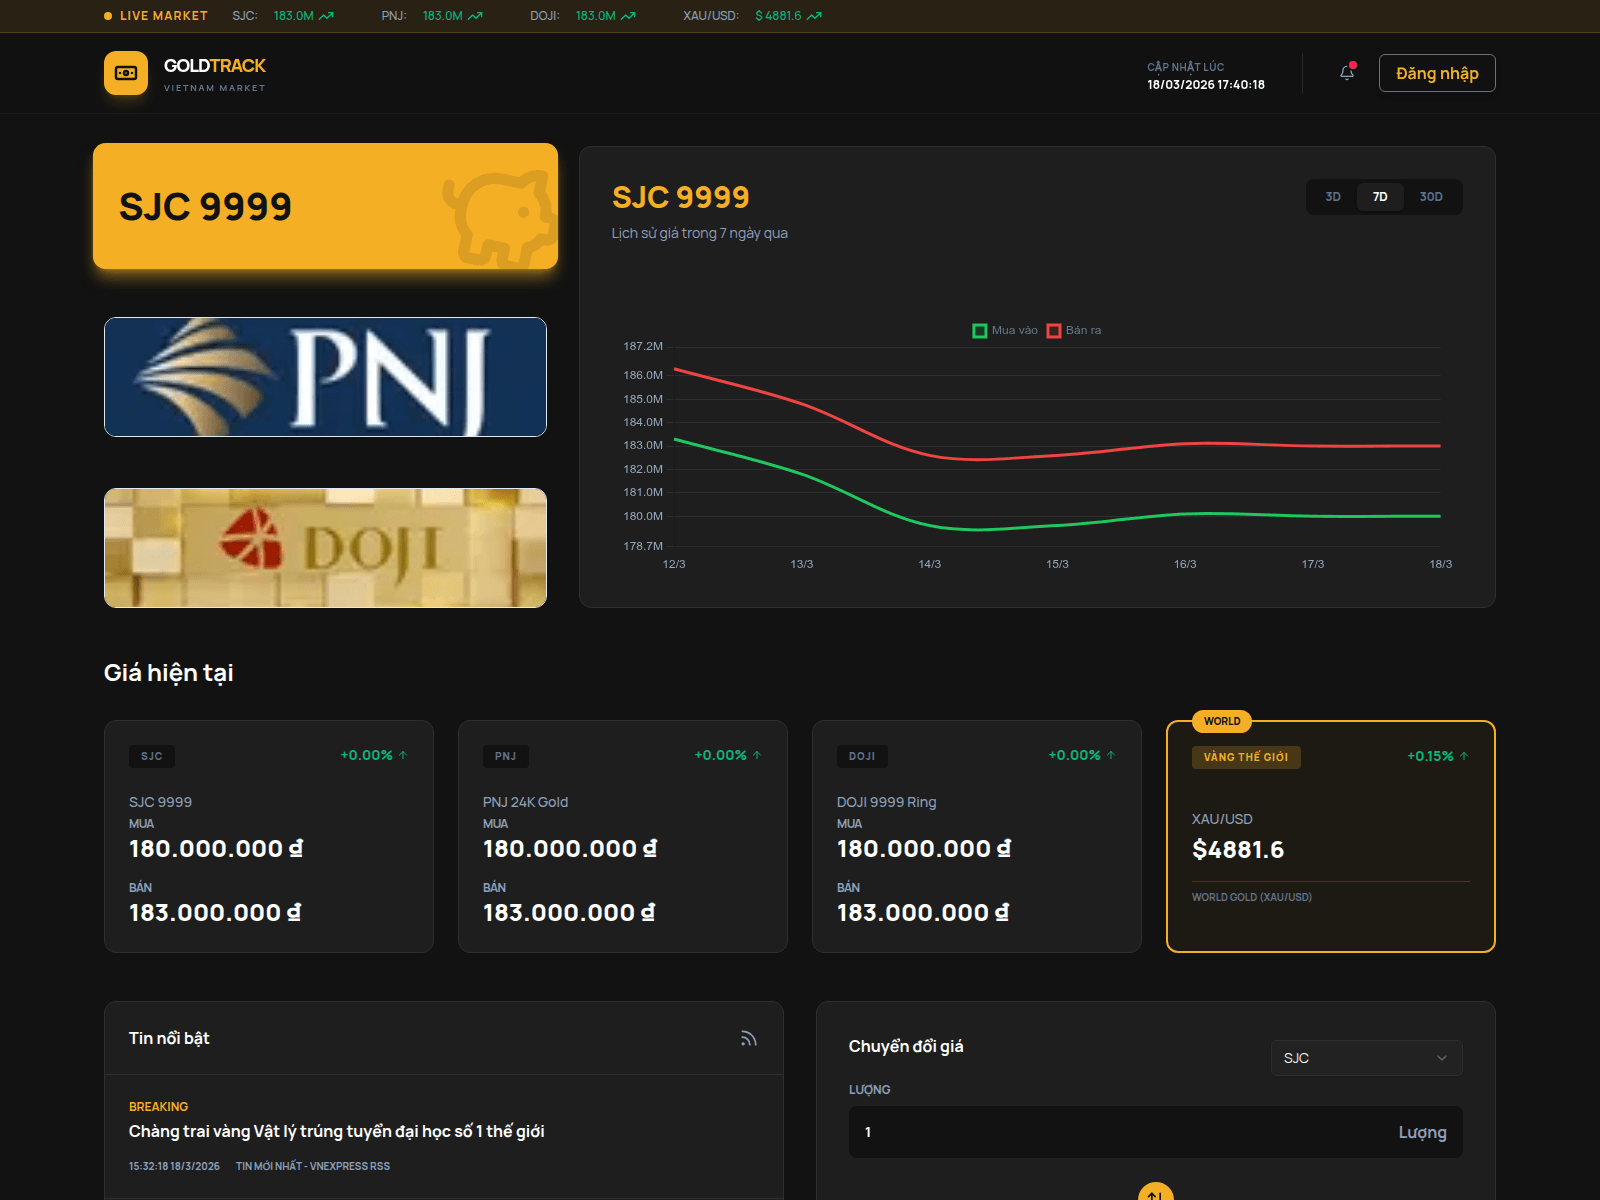
Task: Open the notifications bell
Action: pos(1347,72)
